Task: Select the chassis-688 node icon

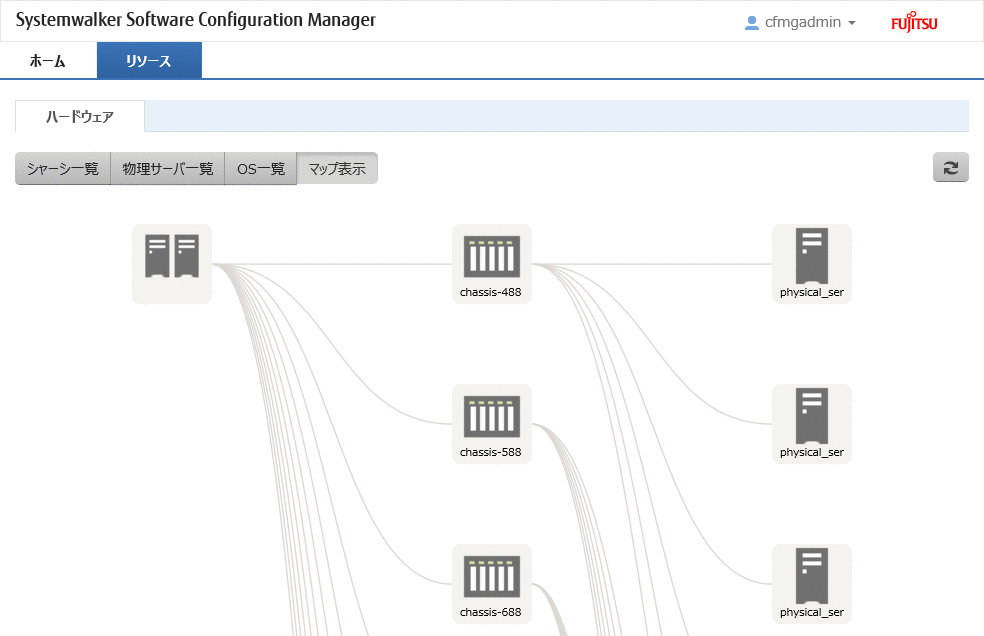Action: pyautogui.click(x=492, y=576)
